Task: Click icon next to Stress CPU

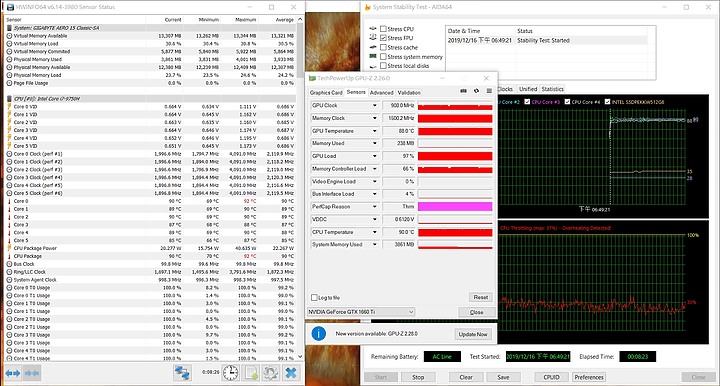Action: tap(373, 28)
